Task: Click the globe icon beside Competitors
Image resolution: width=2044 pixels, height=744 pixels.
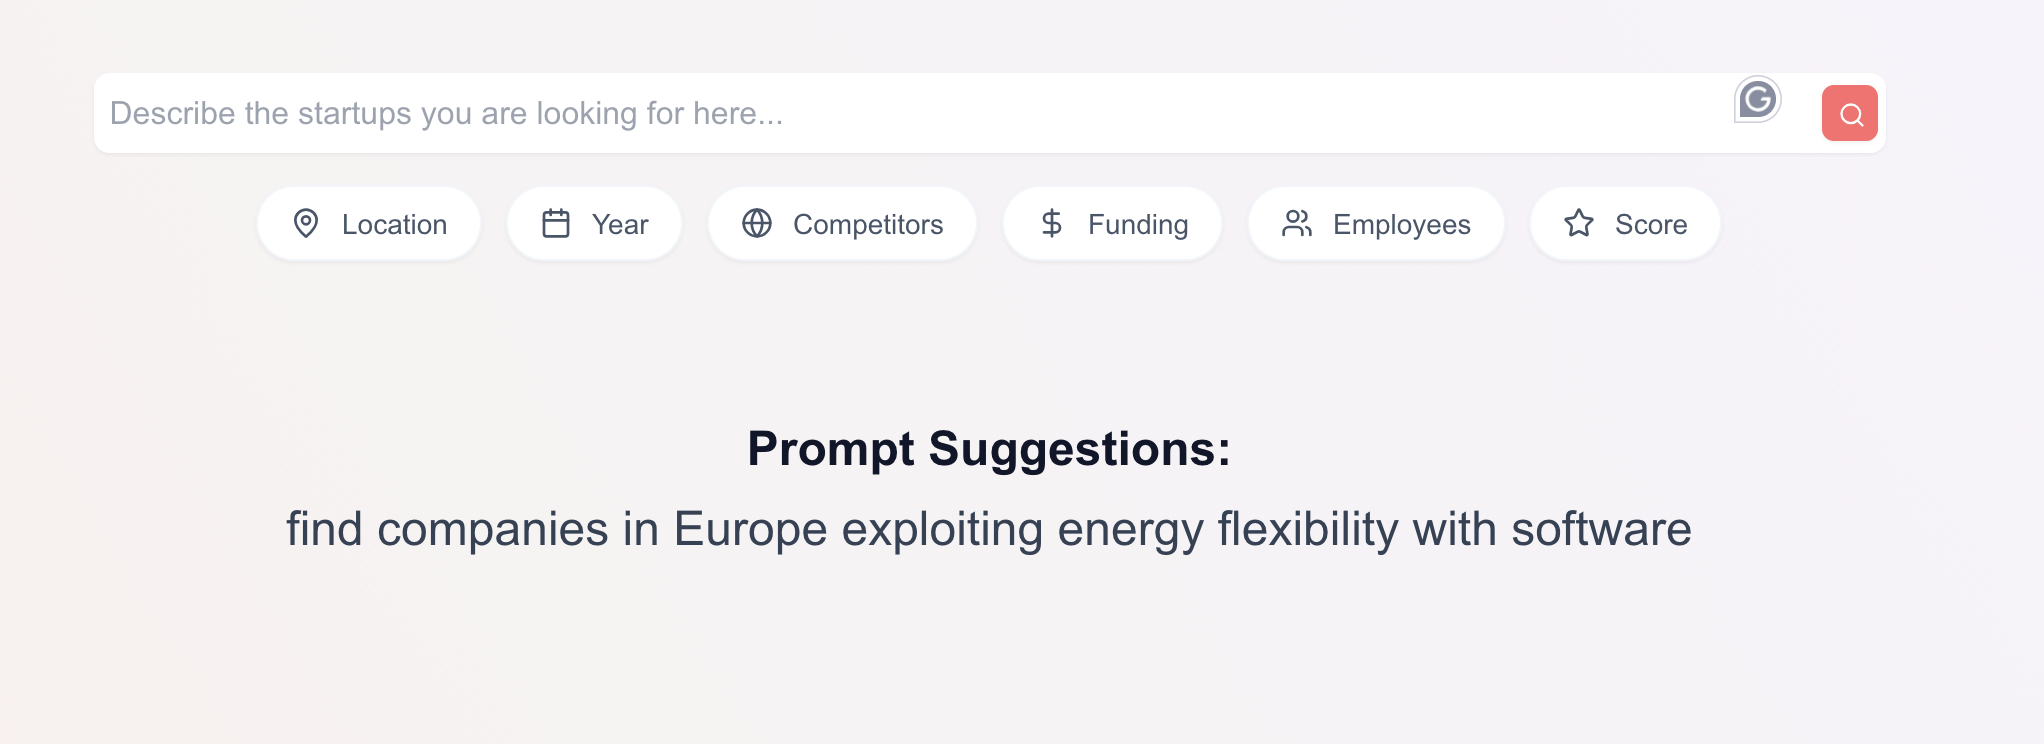Action: (x=757, y=223)
